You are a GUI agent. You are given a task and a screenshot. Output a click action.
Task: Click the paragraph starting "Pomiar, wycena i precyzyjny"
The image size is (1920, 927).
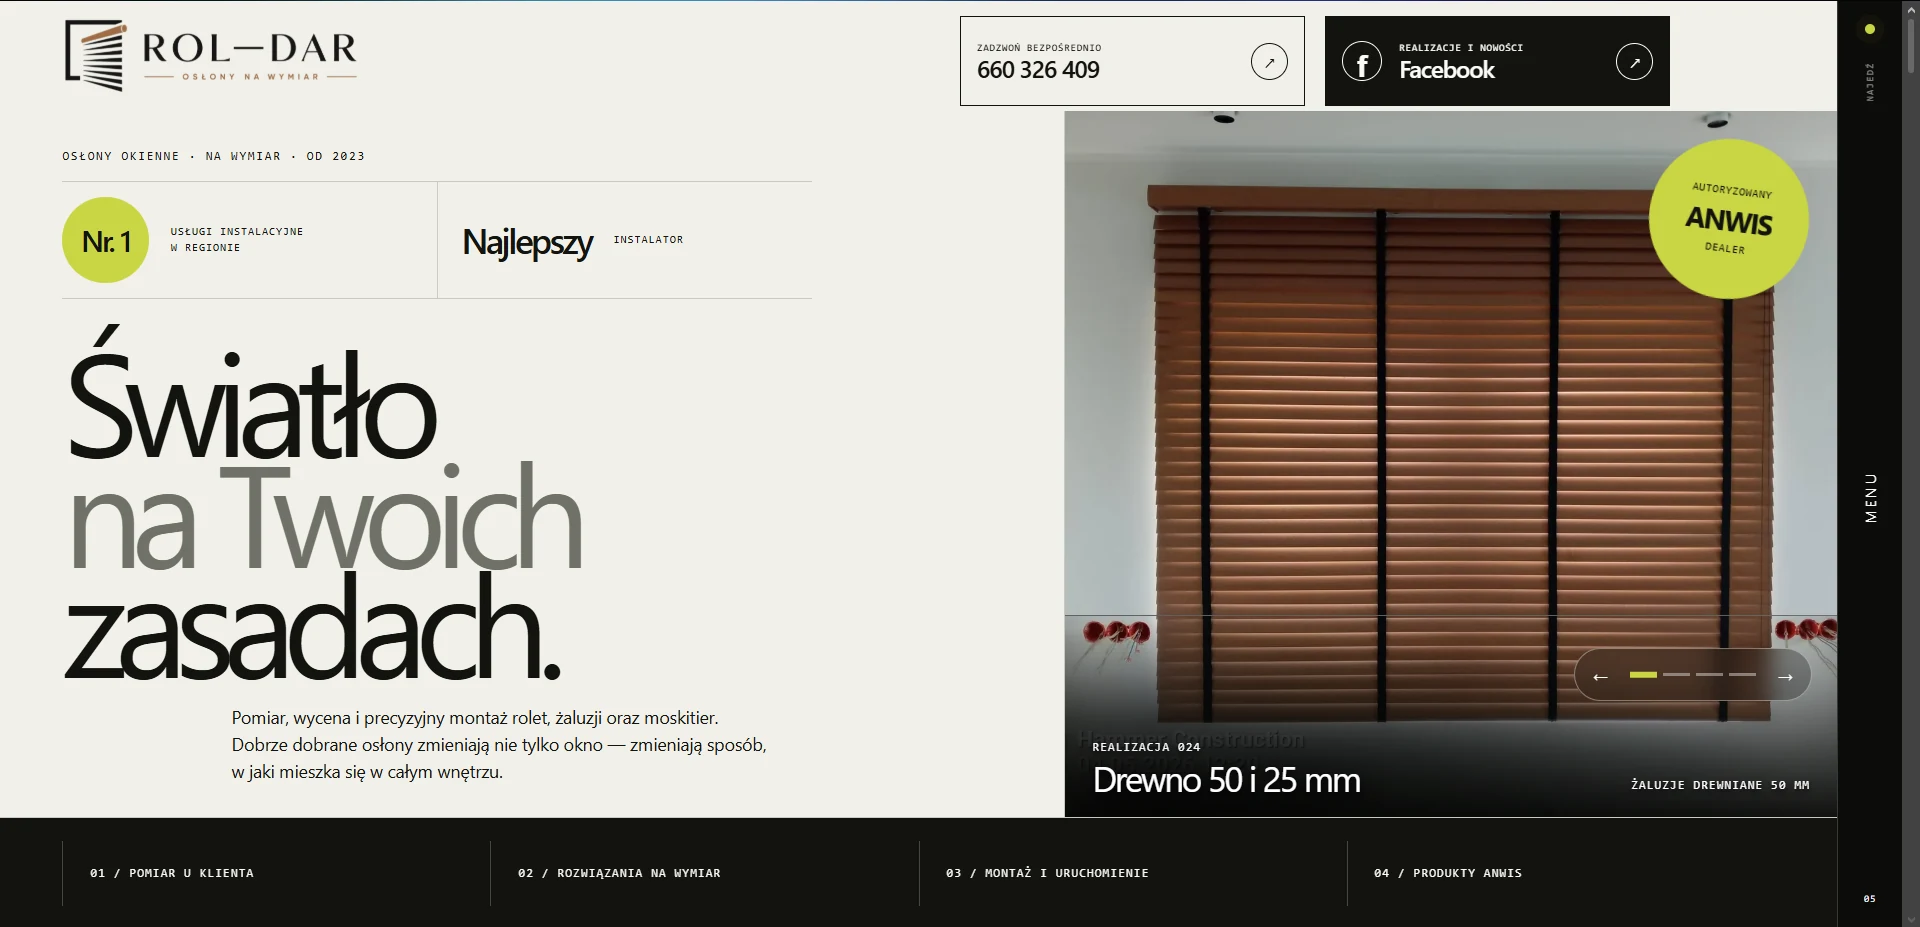pyautogui.click(x=499, y=745)
